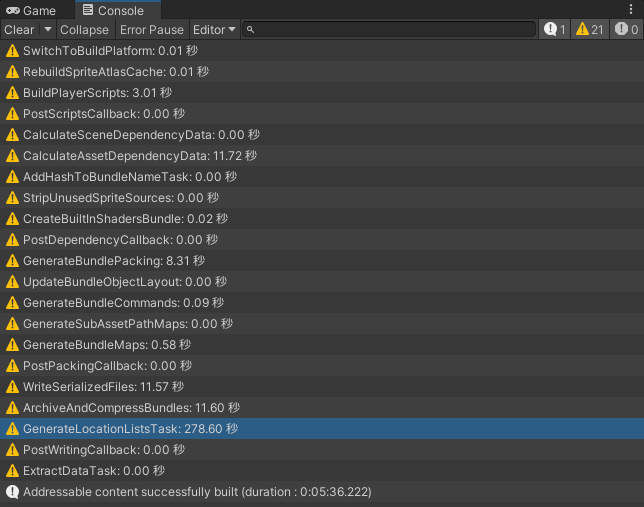Select 'AddHashToBundleNameTask: 0.00 秒' log entry
644x507 pixels.
point(322,177)
